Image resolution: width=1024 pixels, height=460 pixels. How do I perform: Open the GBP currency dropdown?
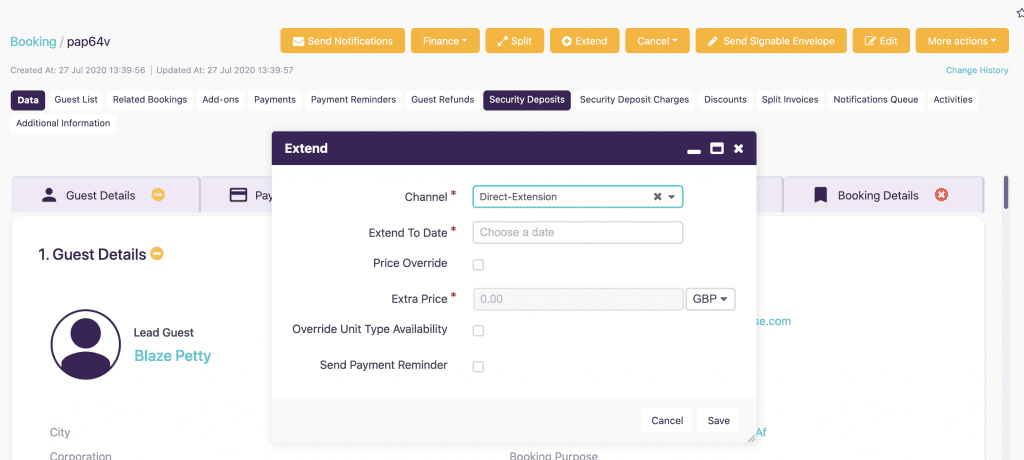711,299
